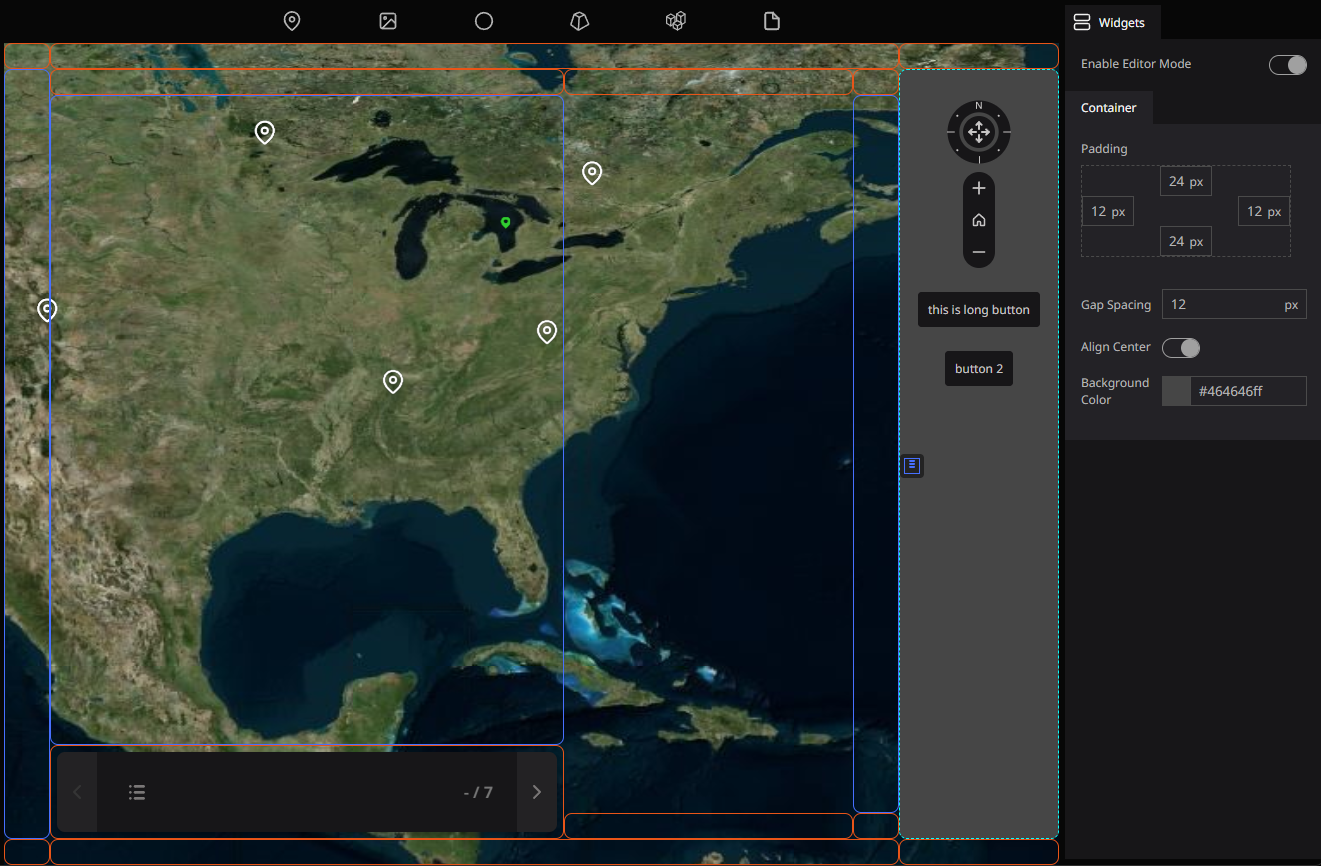Select the location marker tool in top toolbar
Image resolution: width=1321 pixels, height=866 pixels.
pos(292,21)
